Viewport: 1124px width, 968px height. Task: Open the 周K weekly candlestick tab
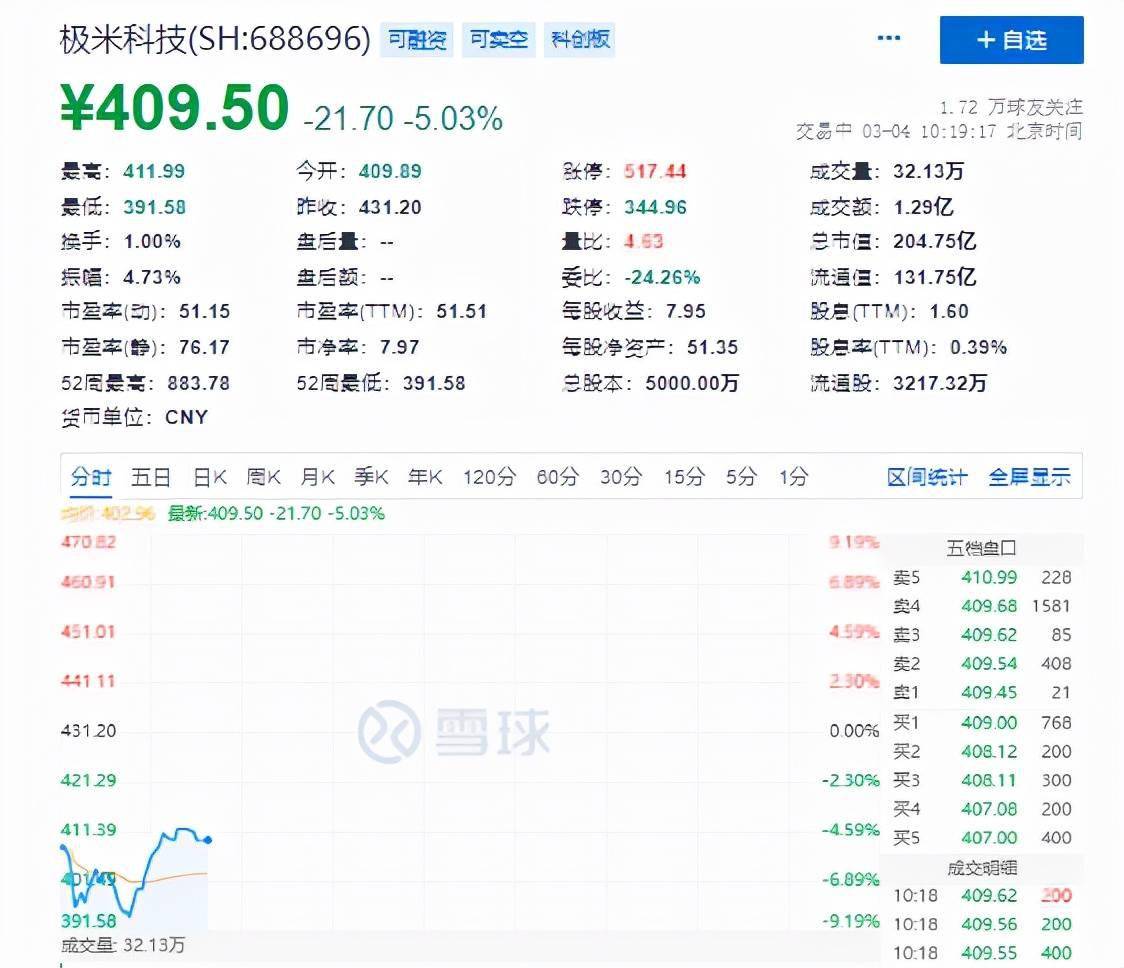pos(262,477)
